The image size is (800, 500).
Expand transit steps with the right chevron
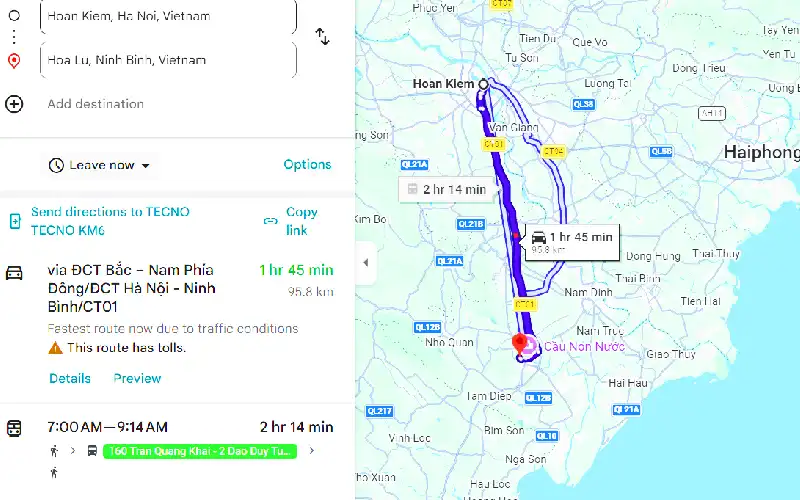click(312, 451)
